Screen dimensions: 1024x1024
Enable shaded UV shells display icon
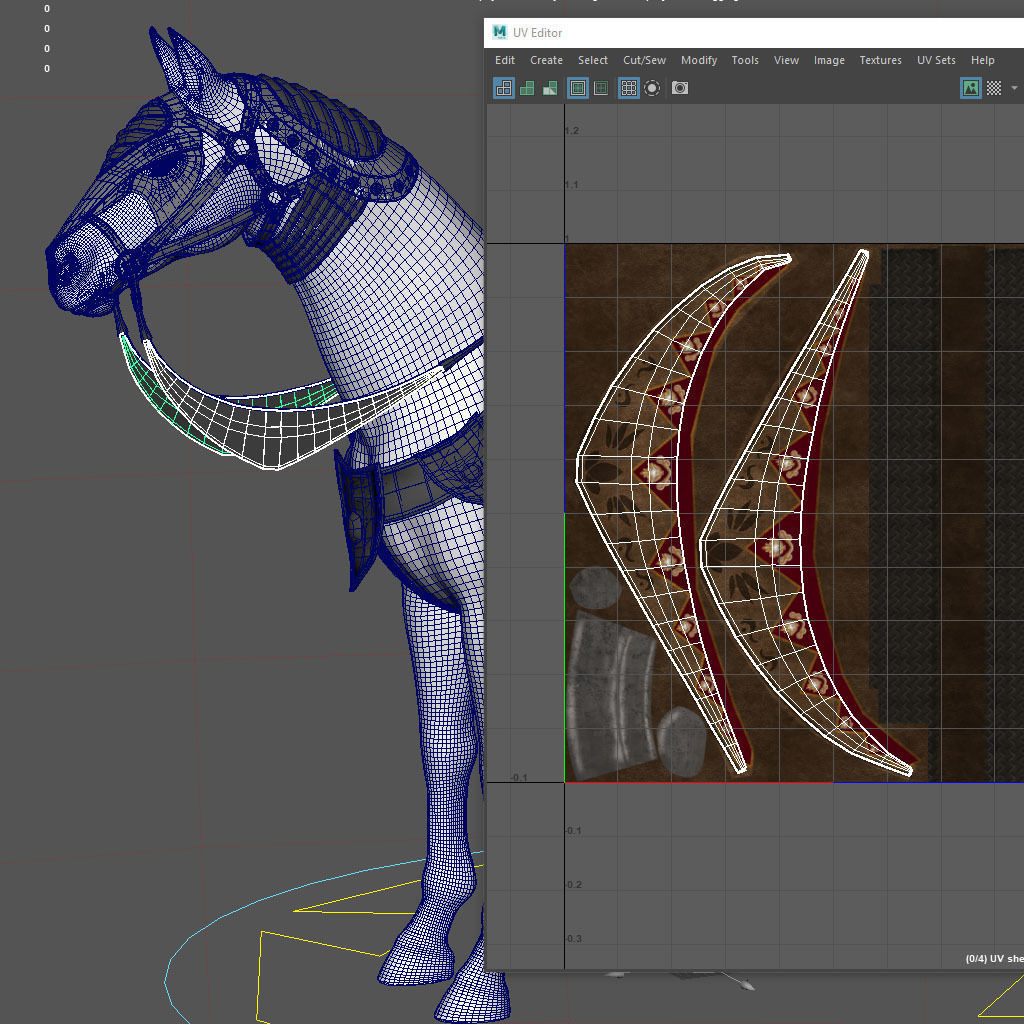tap(527, 88)
